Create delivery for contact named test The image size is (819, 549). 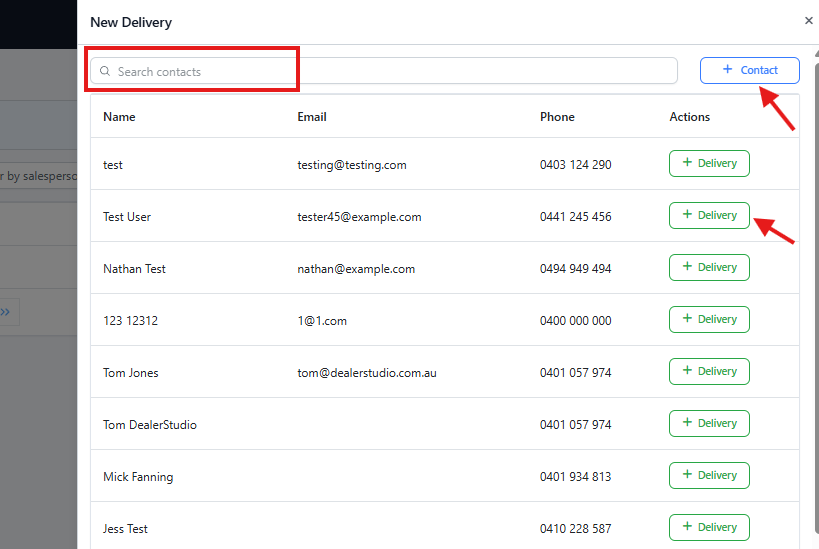coord(709,164)
